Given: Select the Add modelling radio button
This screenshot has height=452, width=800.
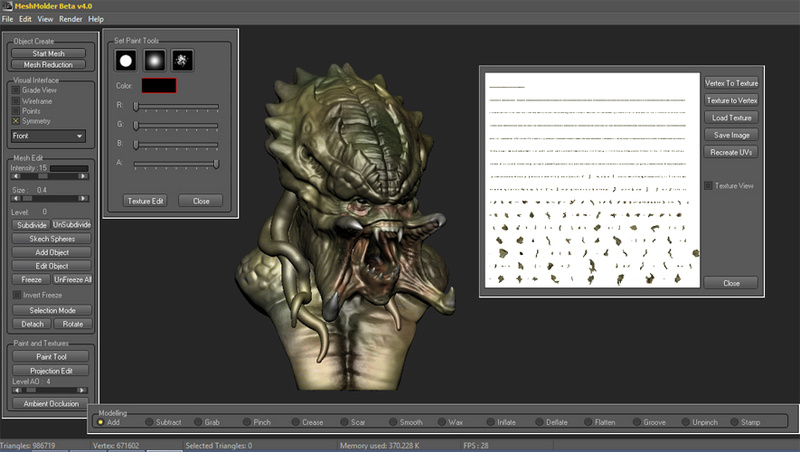Looking at the screenshot, I should point(101,422).
